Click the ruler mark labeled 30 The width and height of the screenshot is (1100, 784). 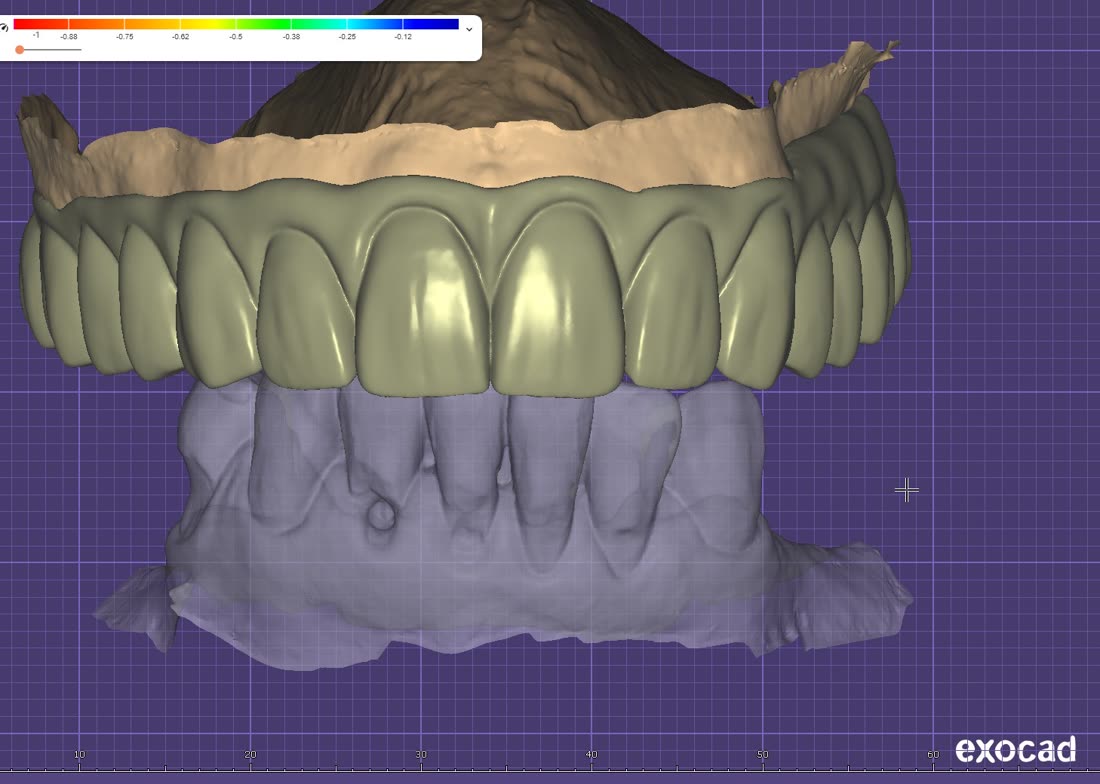(x=421, y=755)
